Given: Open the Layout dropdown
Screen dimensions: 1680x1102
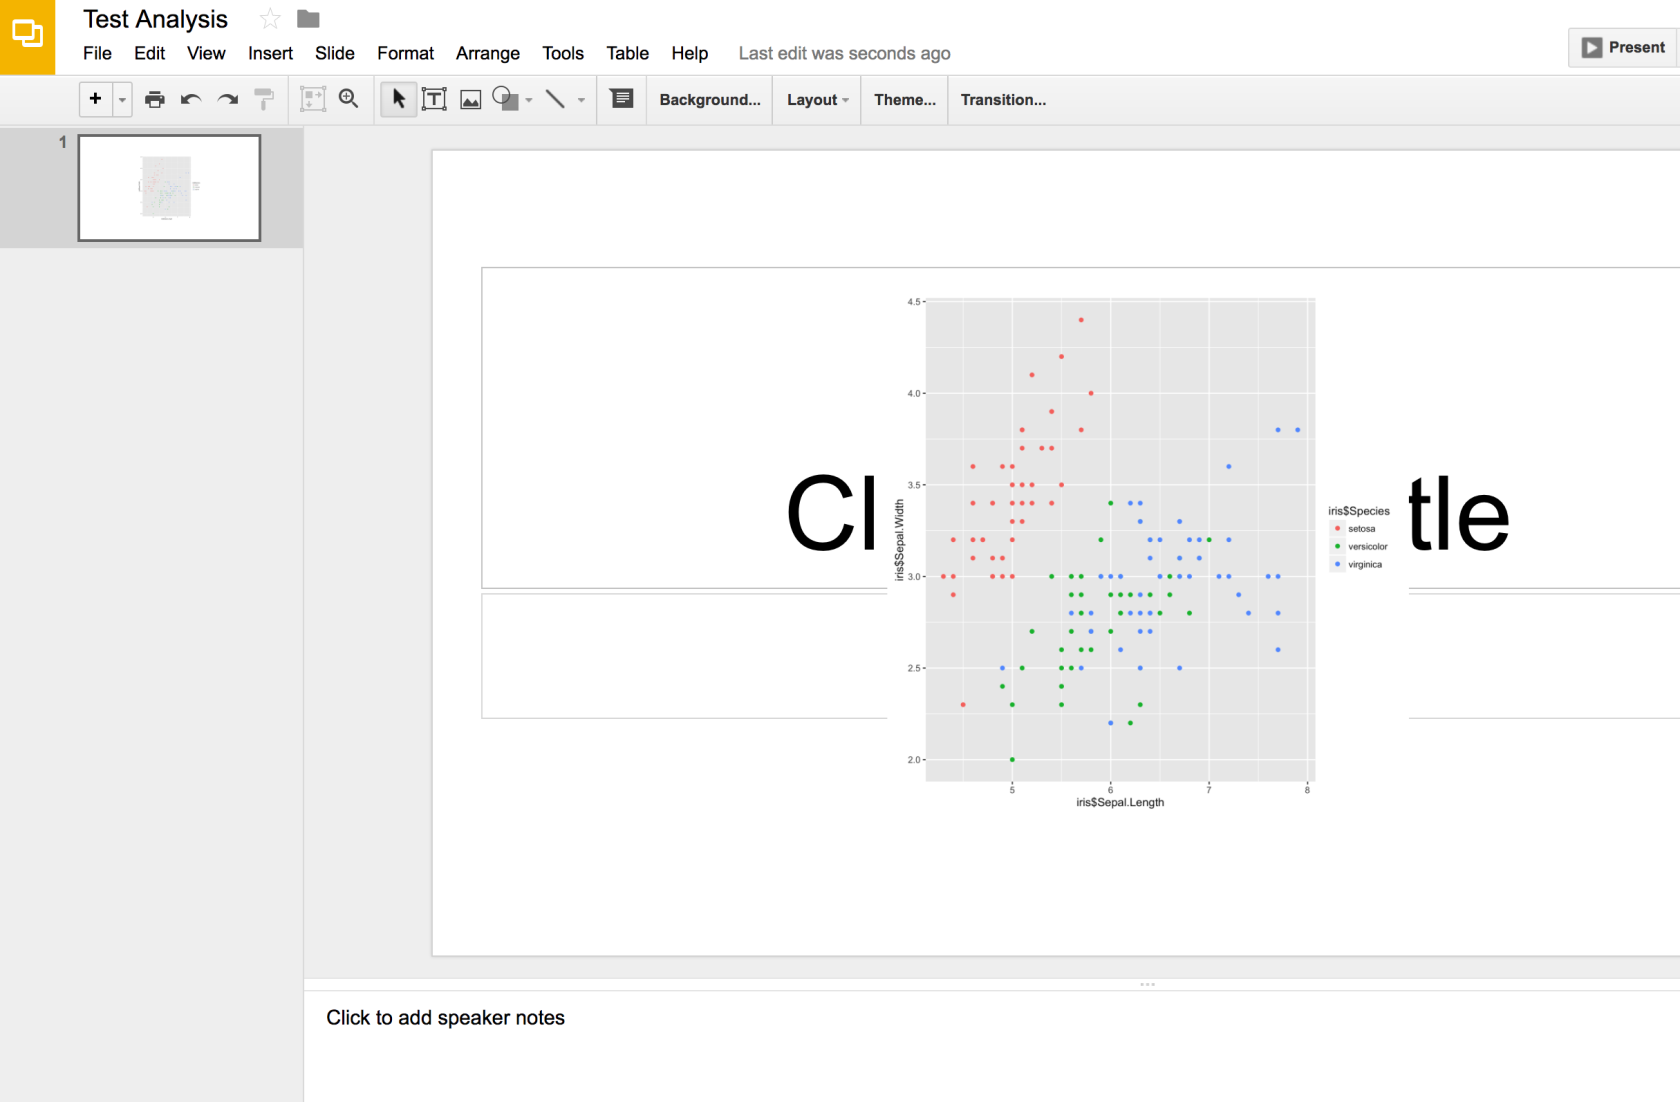Looking at the screenshot, I should click(817, 100).
